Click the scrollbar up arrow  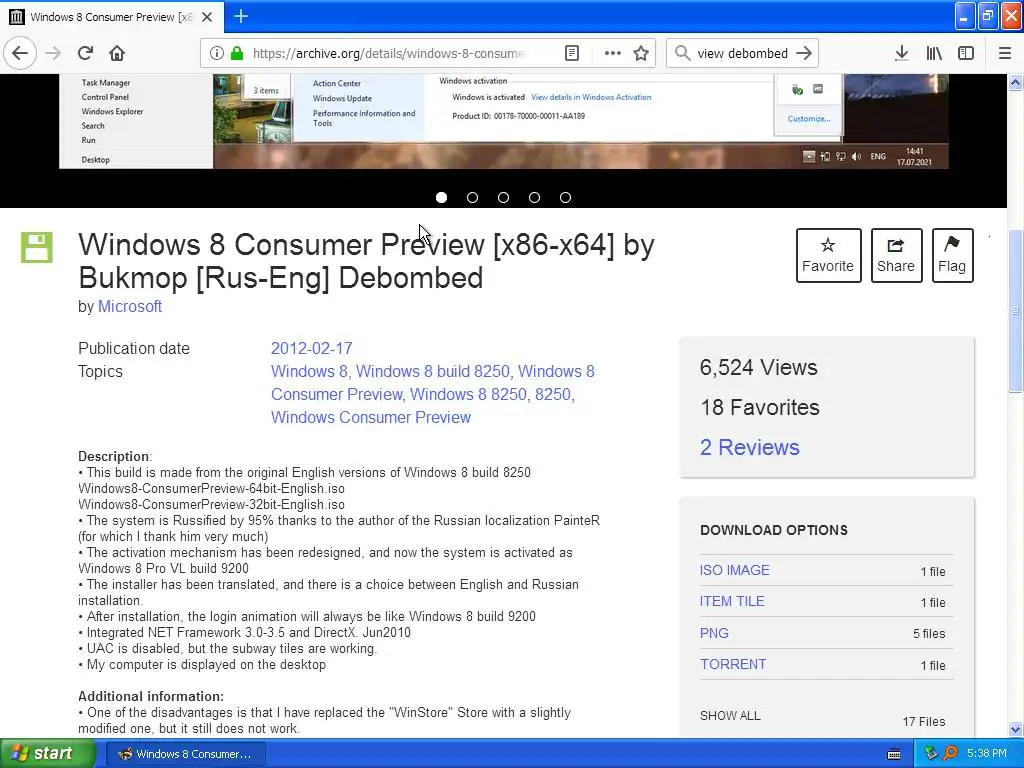pos(1016,82)
